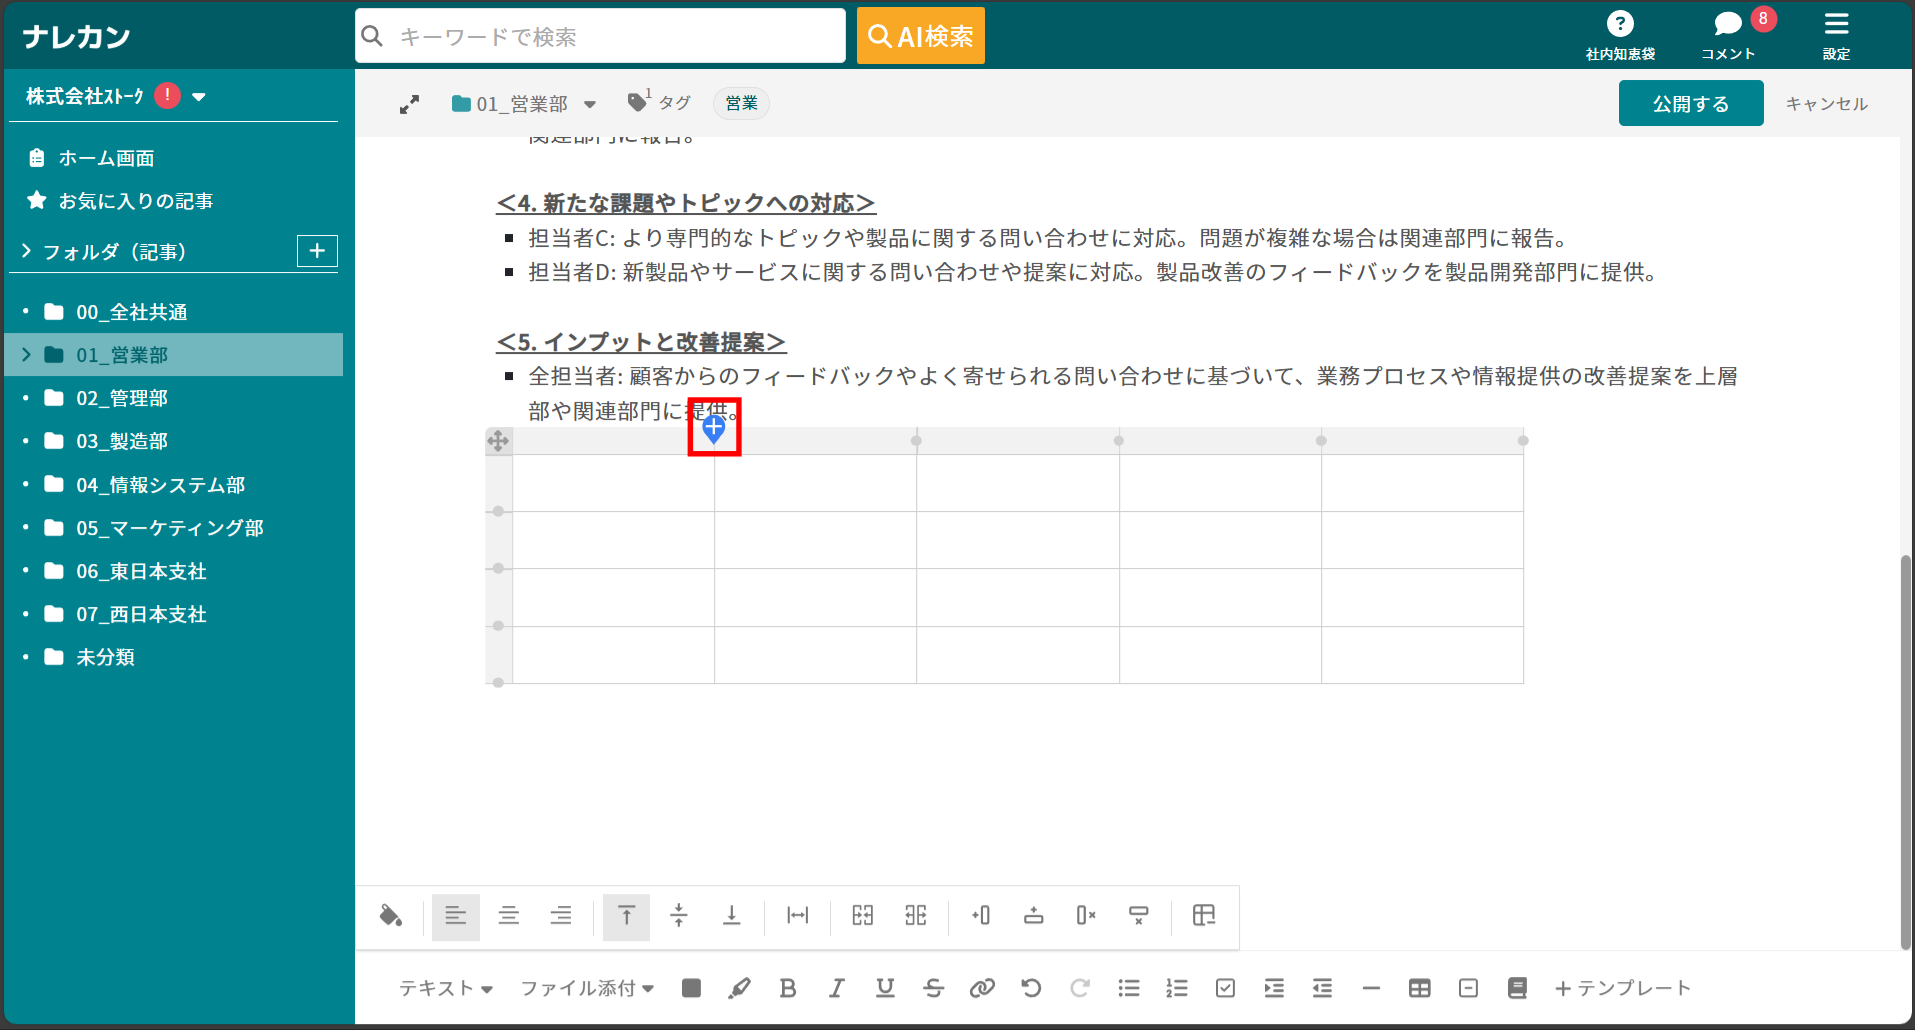Toggle bold formatting on text
This screenshot has height=1030, width=1915.
click(788, 988)
